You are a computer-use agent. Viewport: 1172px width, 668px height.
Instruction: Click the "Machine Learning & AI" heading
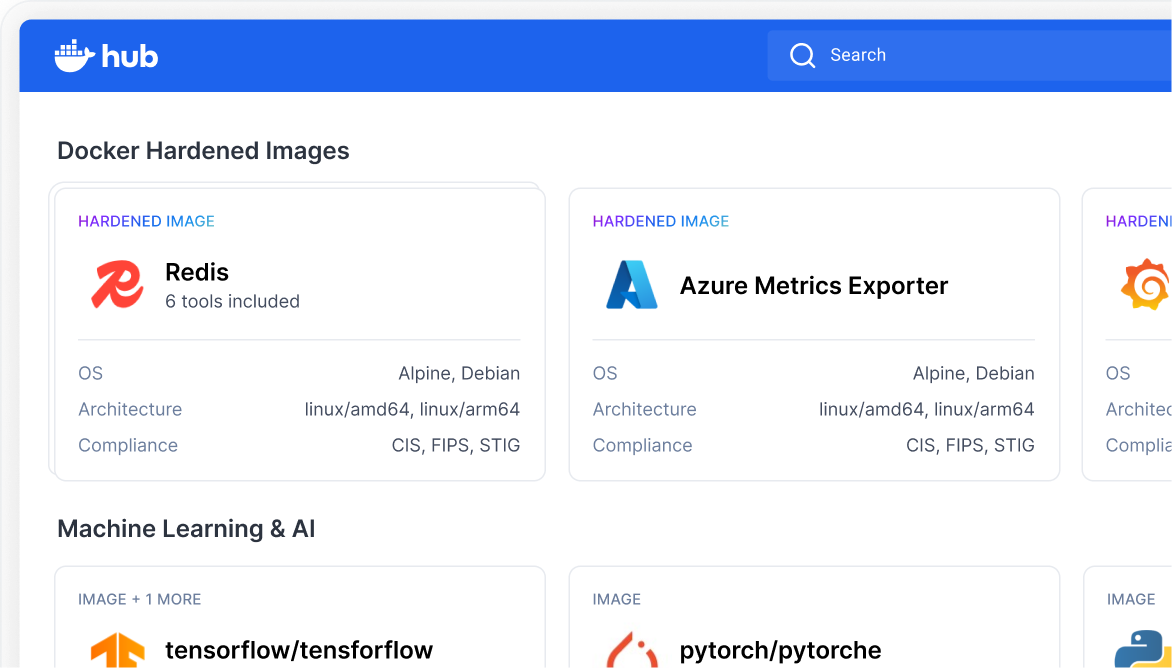[186, 529]
